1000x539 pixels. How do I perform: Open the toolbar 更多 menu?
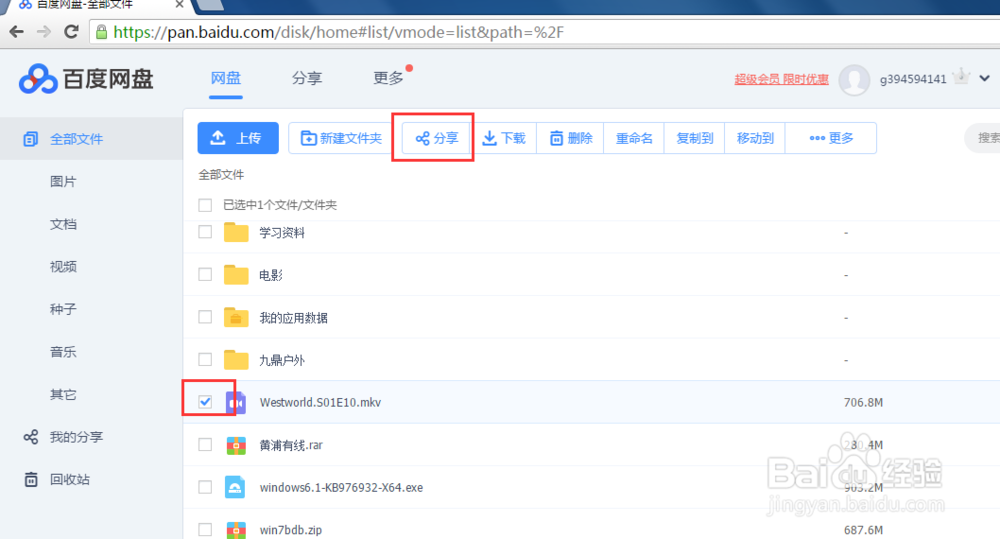(831, 138)
